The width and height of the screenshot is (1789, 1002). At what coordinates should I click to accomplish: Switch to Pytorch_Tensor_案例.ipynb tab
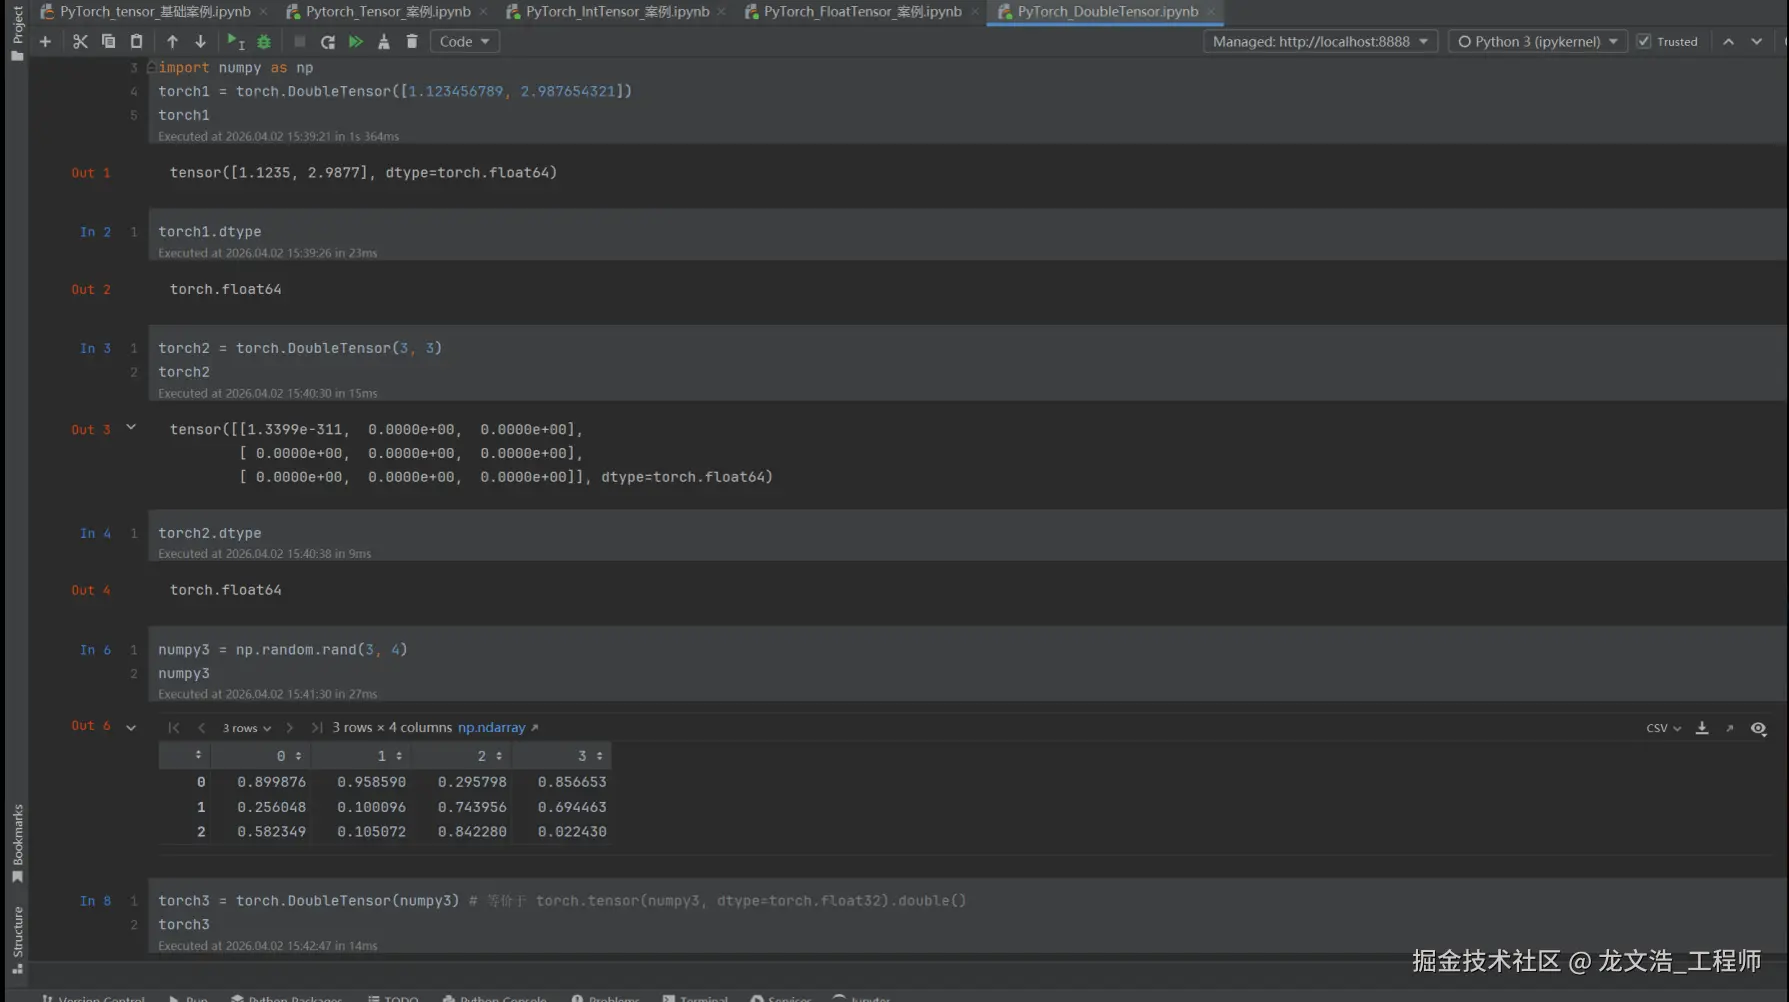pos(388,11)
